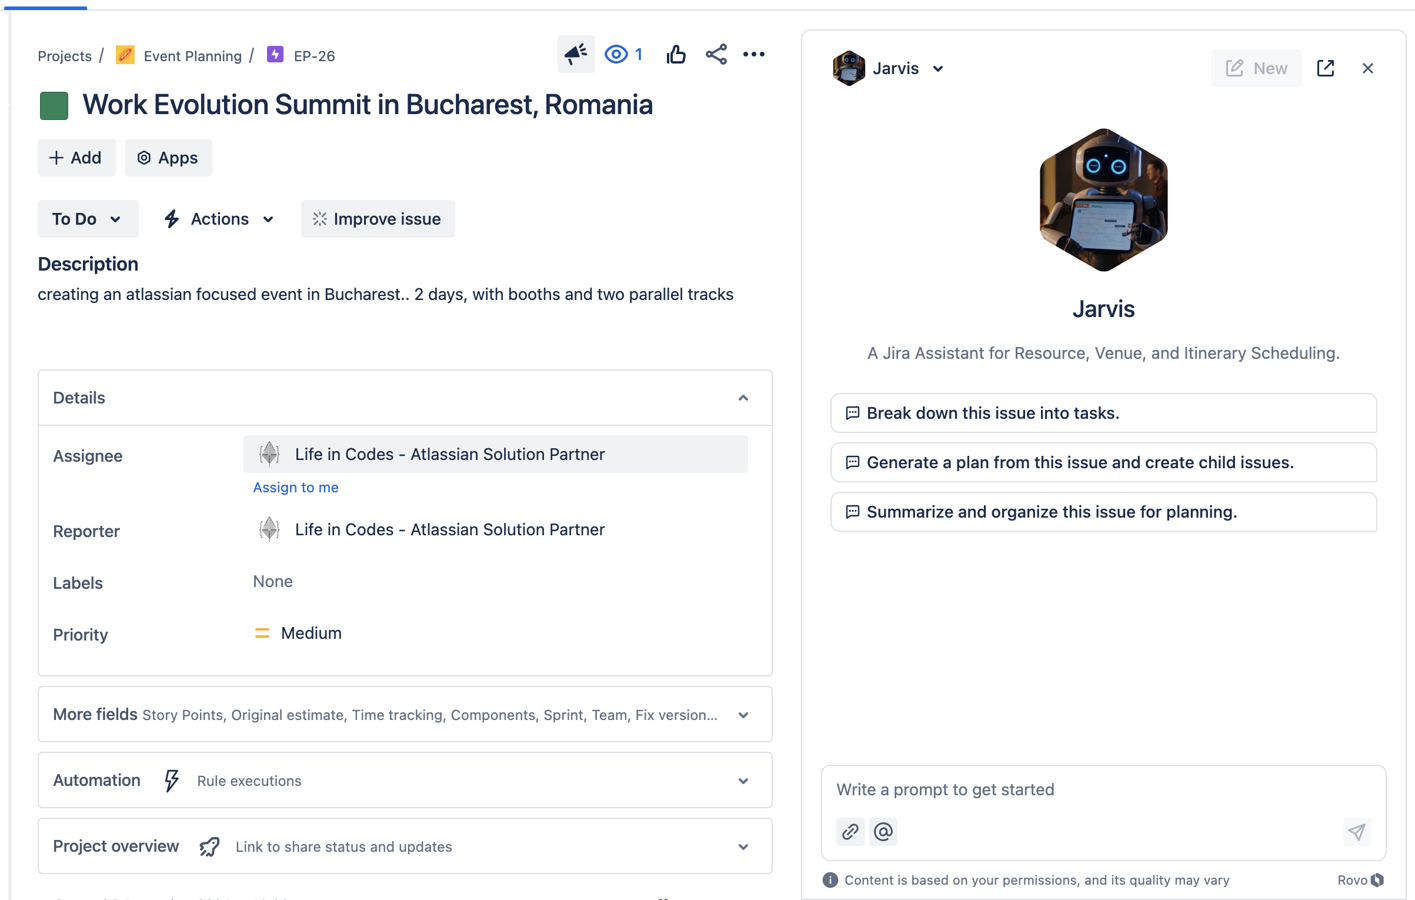Click the paperclip attach icon in prompt box
Image resolution: width=1415 pixels, height=900 pixels.
click(x=849, y=831)
